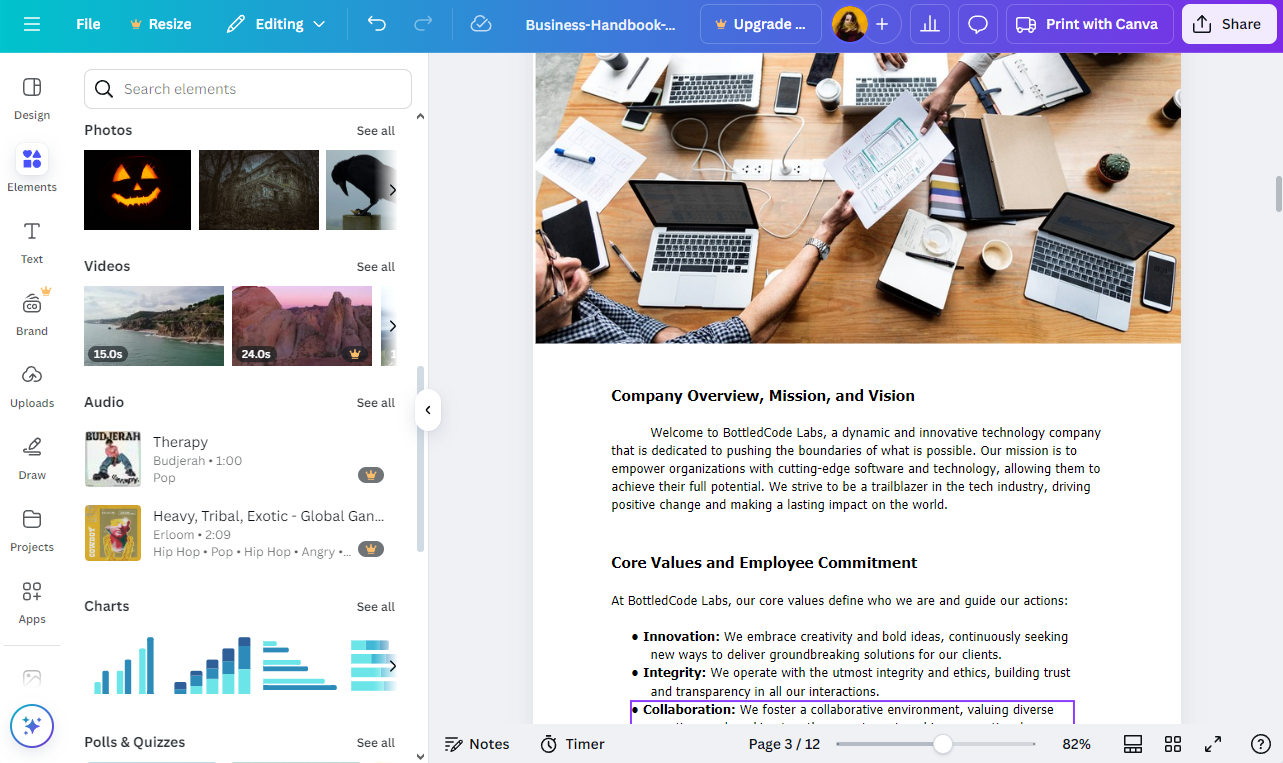Open the analytics chart icon

(930, 24)
